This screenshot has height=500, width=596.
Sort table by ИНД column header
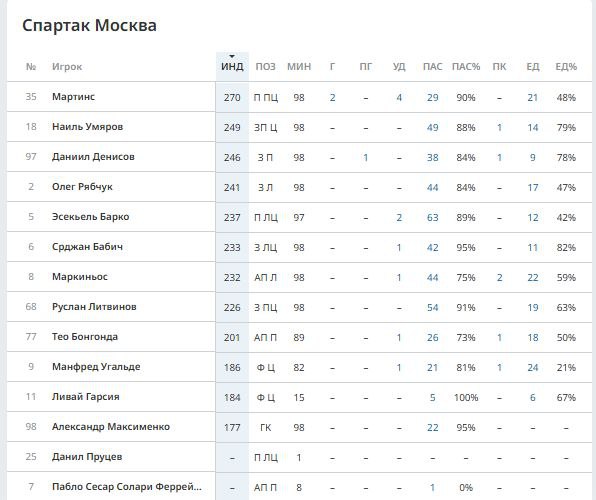(x=232, y=67)
